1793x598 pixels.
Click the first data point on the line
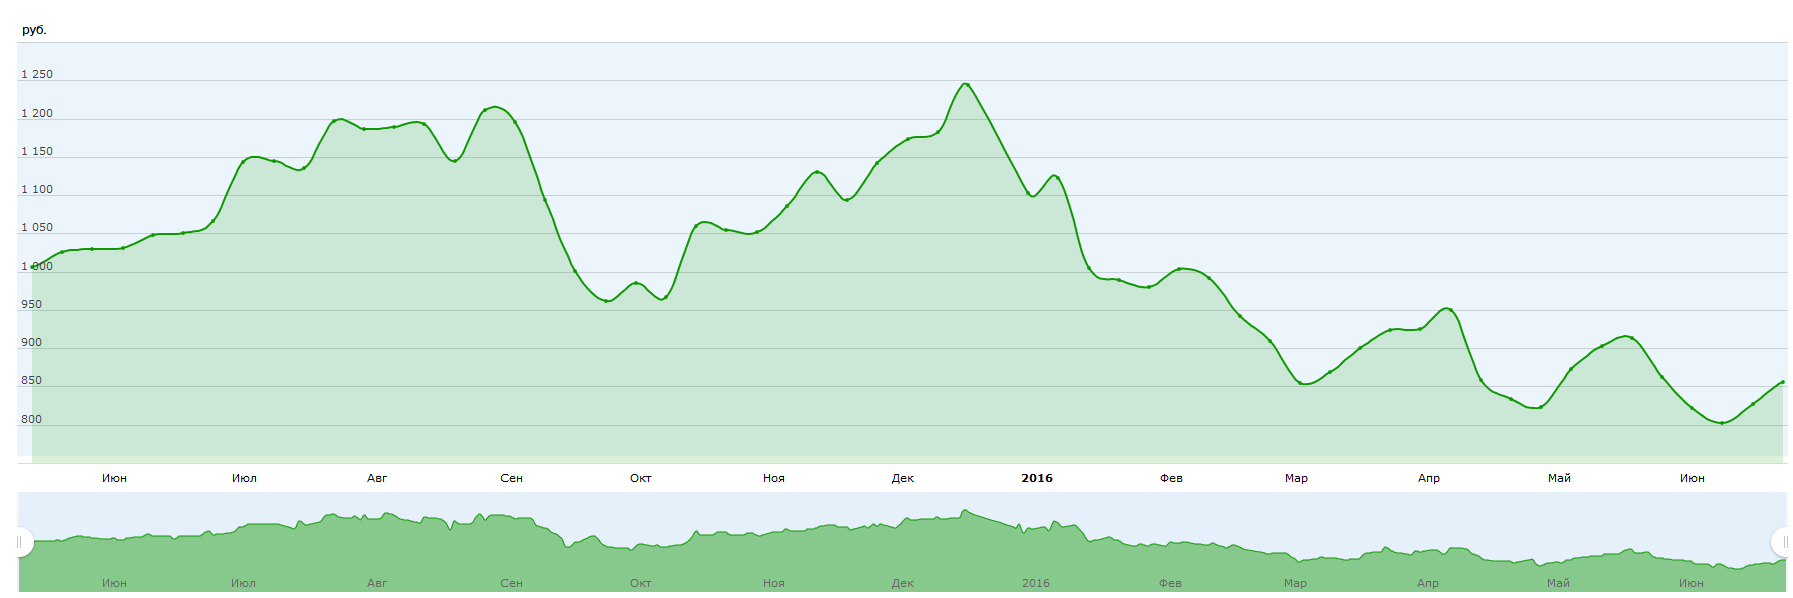[x=33, y=267]
